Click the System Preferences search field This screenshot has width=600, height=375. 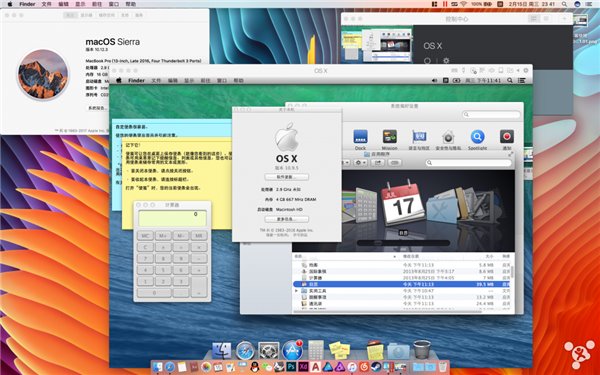(x=491, y=114)
